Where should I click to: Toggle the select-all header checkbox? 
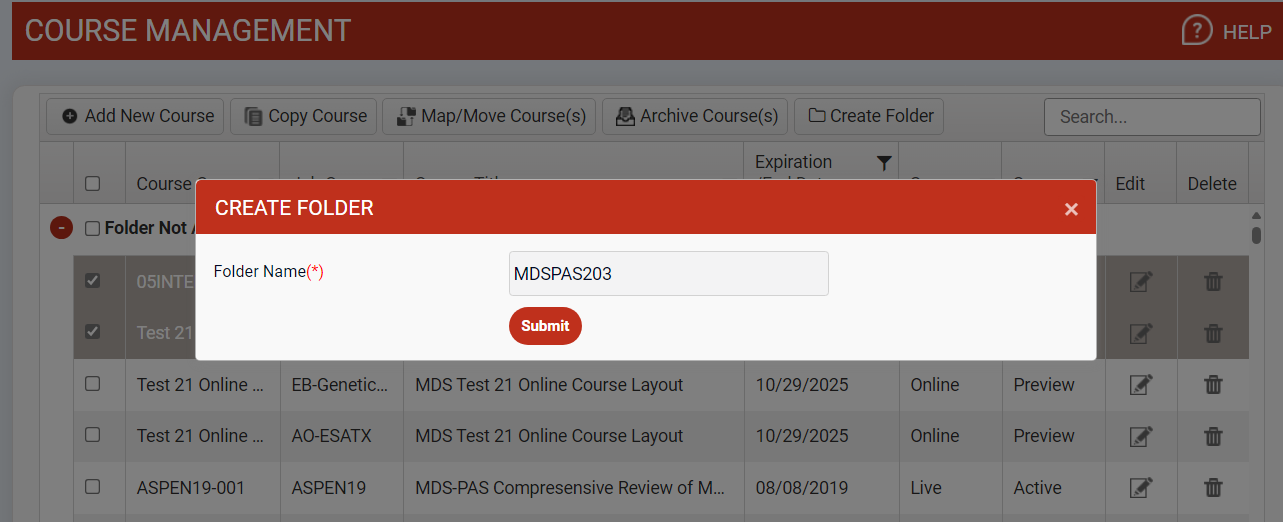tap(93, 184)
